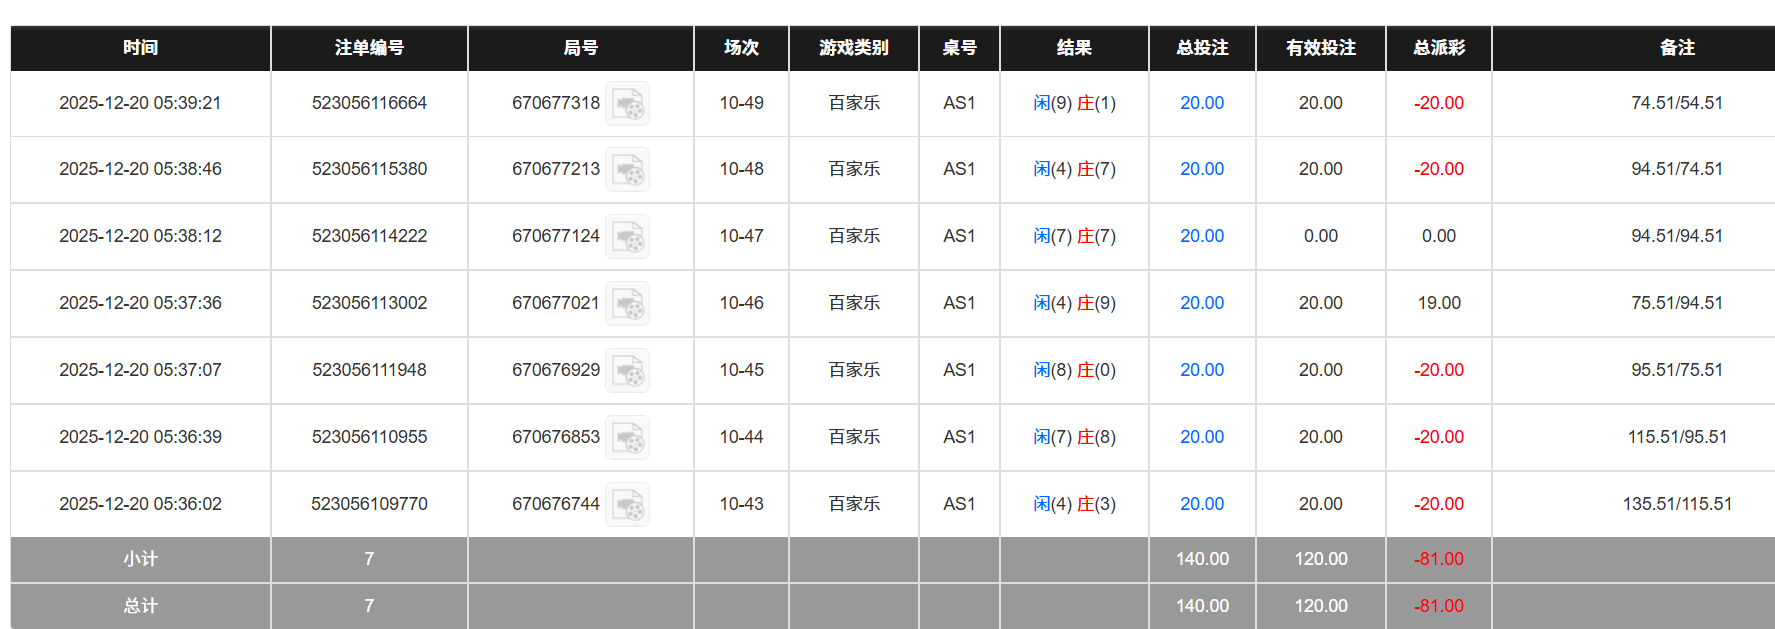Click the 时间 column header
This screenshot has height=629, width=1775.
point(140,48)
